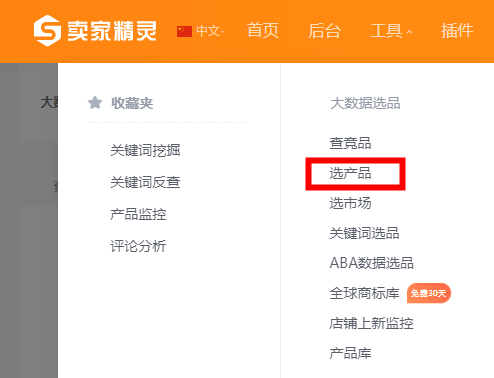This screenshot has height=378, width=494.
Task: Choose 选市场 option
Action: 350,203
